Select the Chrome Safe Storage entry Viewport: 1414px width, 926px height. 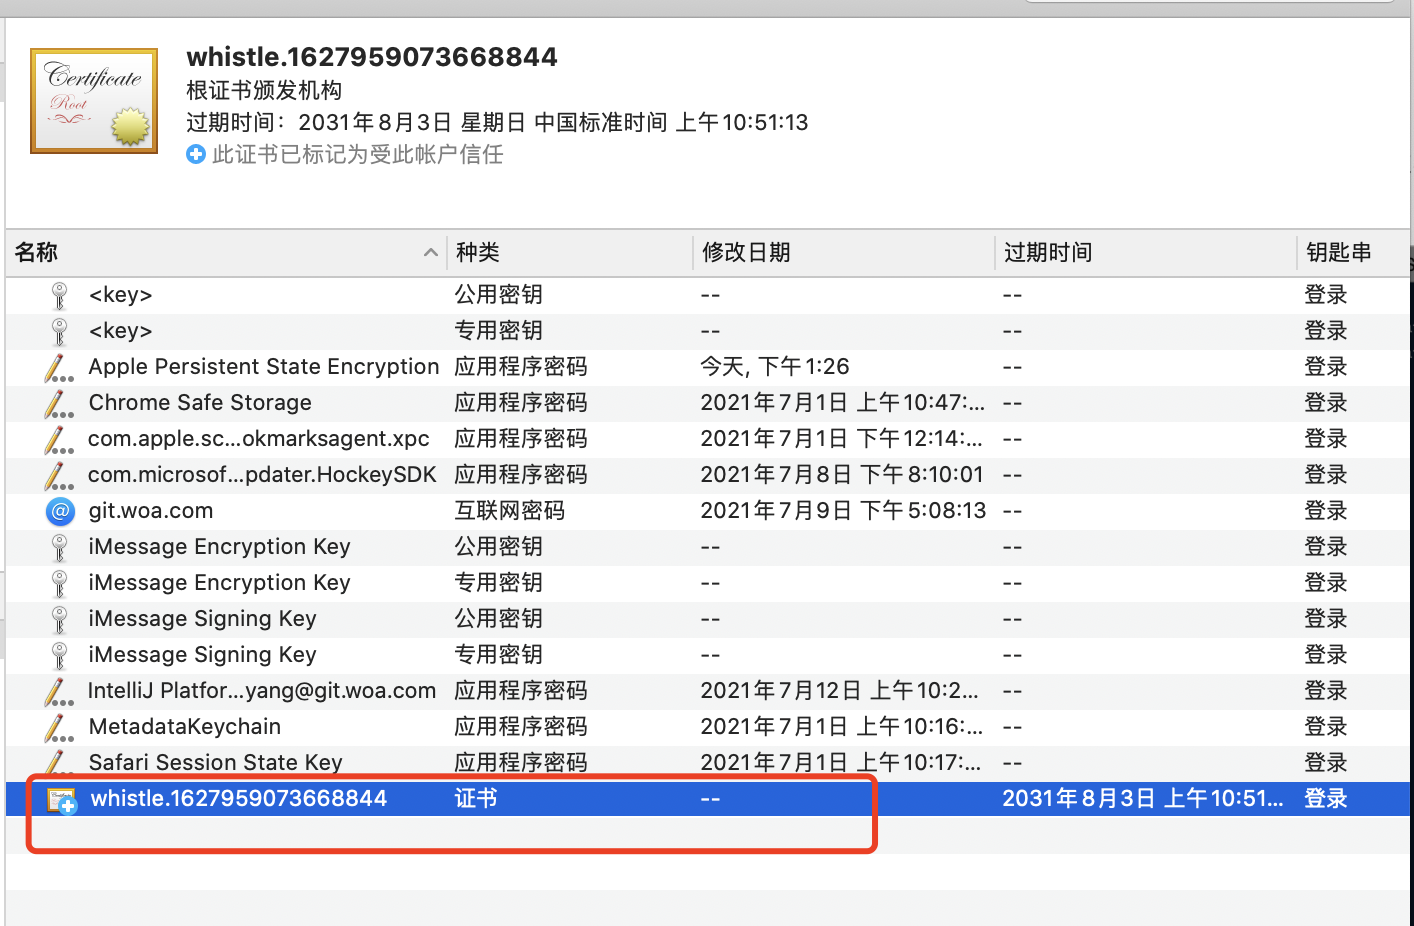(x=708, y=403)
